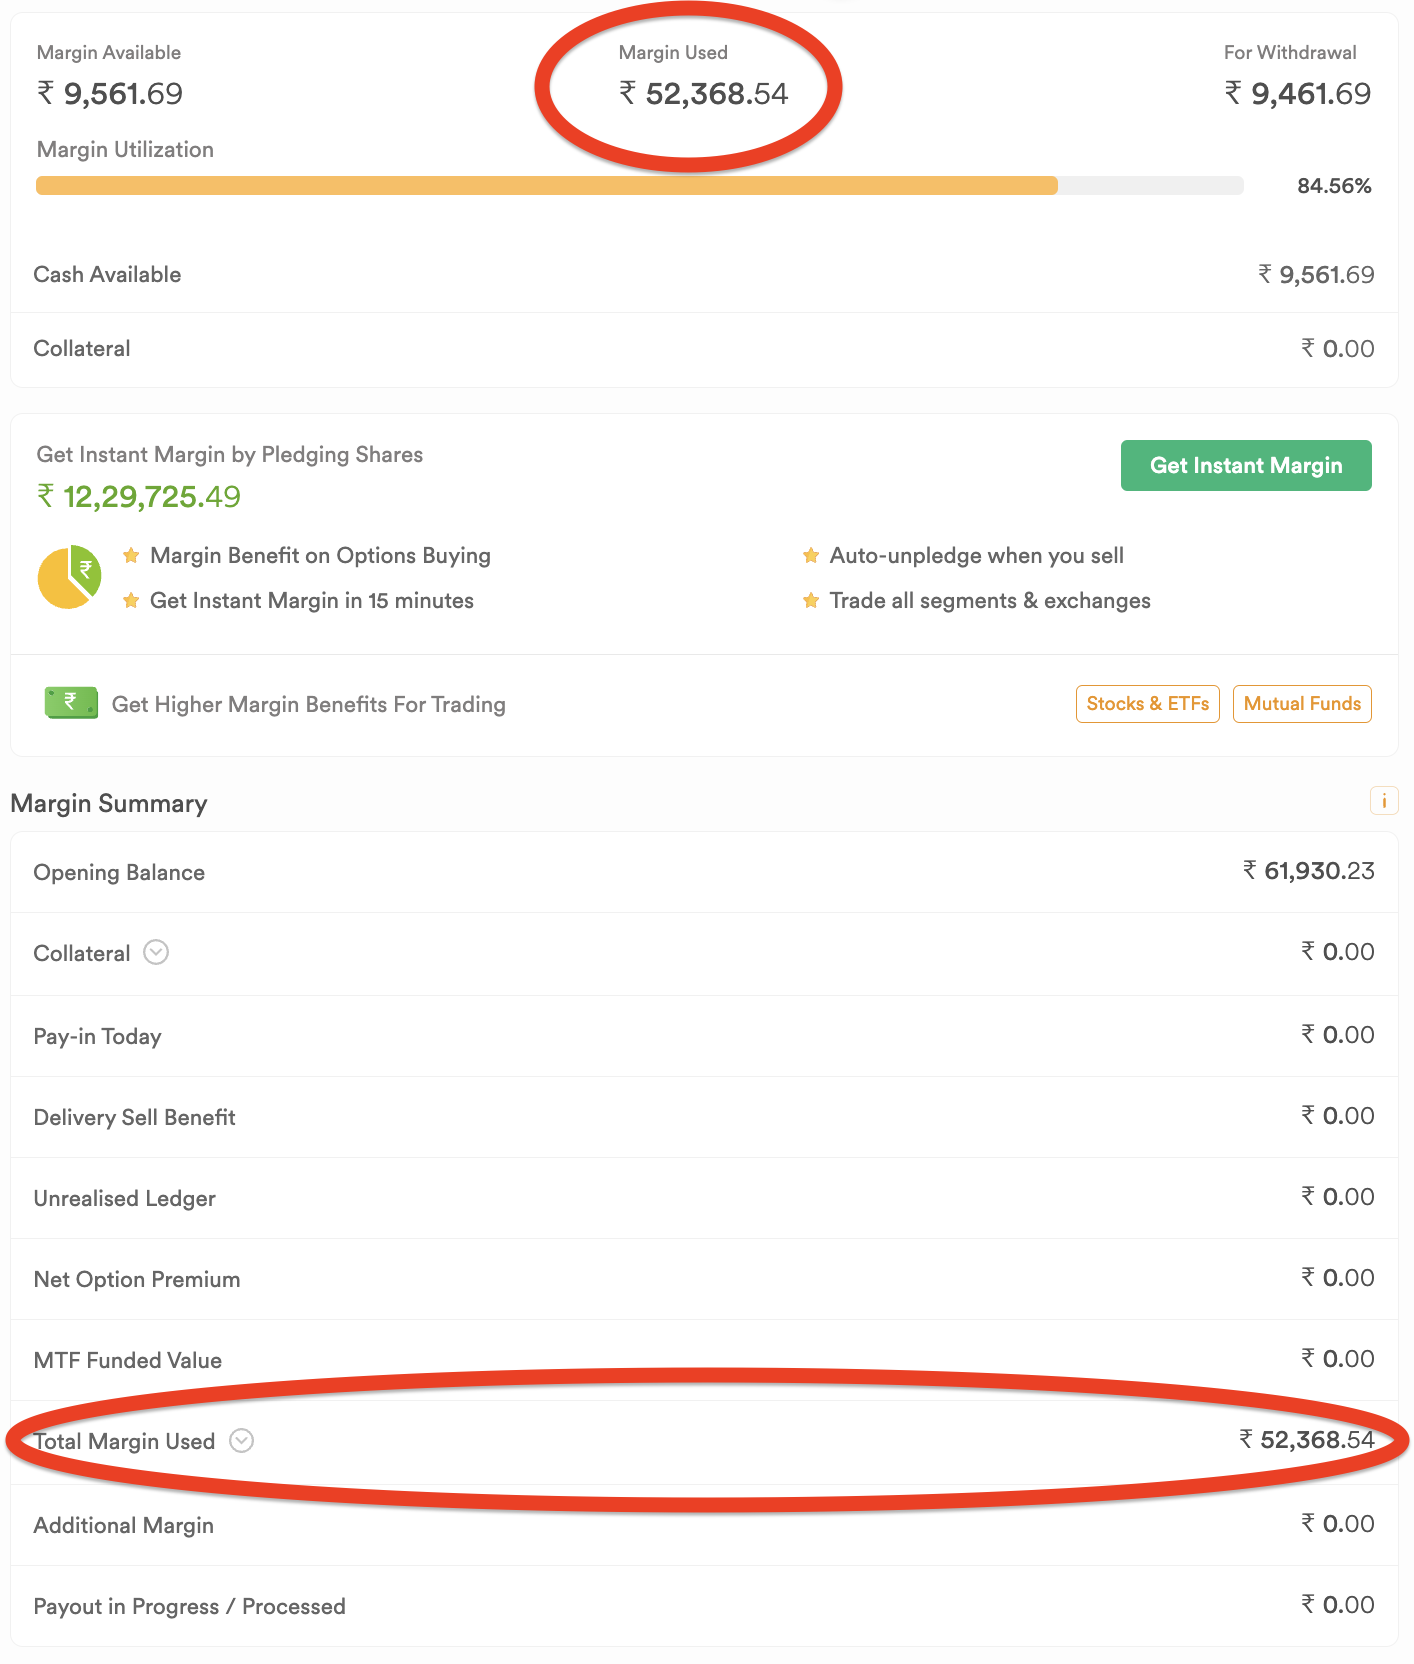The width and height of the screenshot is (1414, 1664).
Task: Select the Mutual Funds option
Action: tap(1301, 704)
